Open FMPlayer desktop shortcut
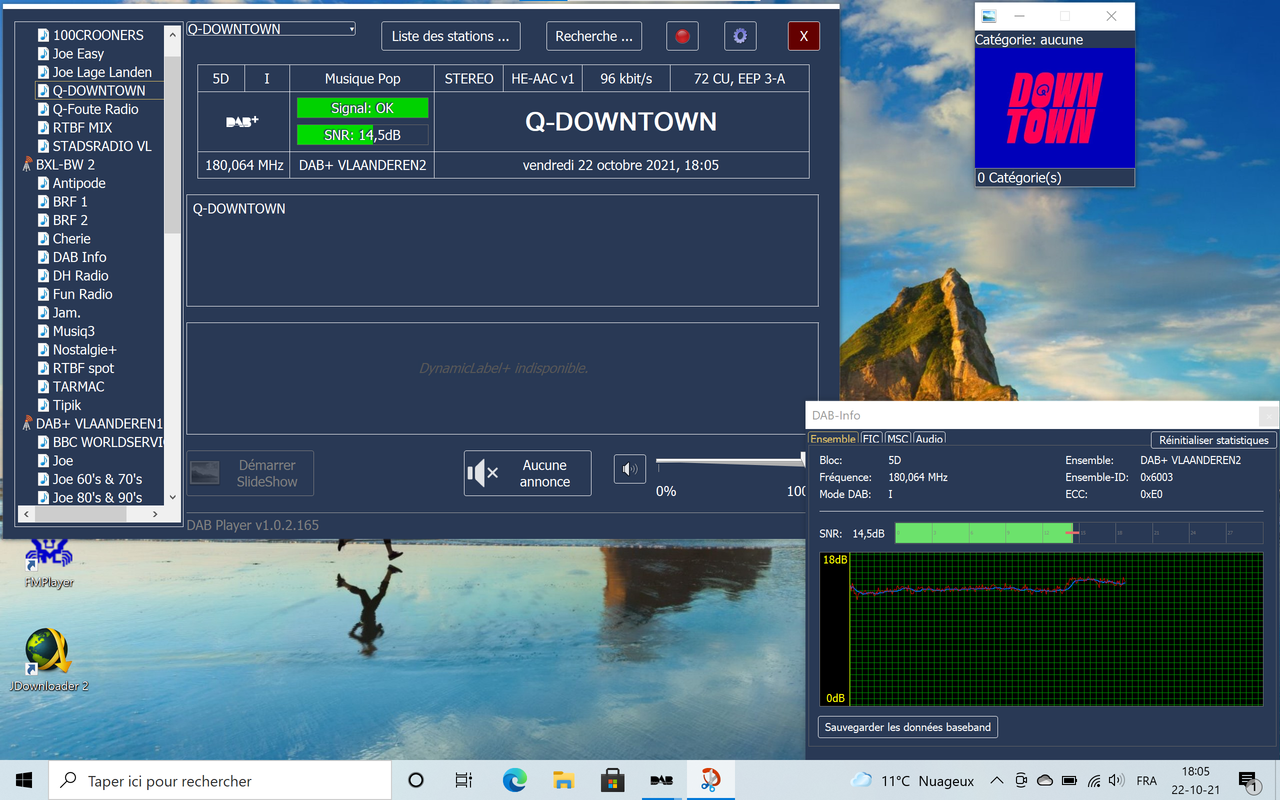This screenshot has width=1280, height=800. (x=48, y=563)
